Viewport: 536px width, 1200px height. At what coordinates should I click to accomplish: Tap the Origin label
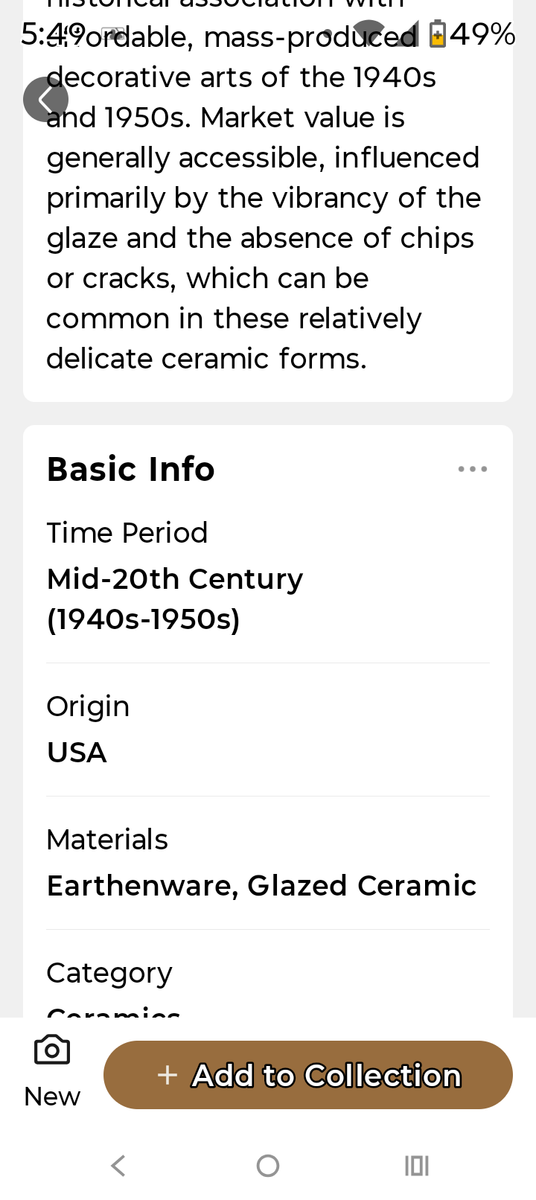coord(88,706)
